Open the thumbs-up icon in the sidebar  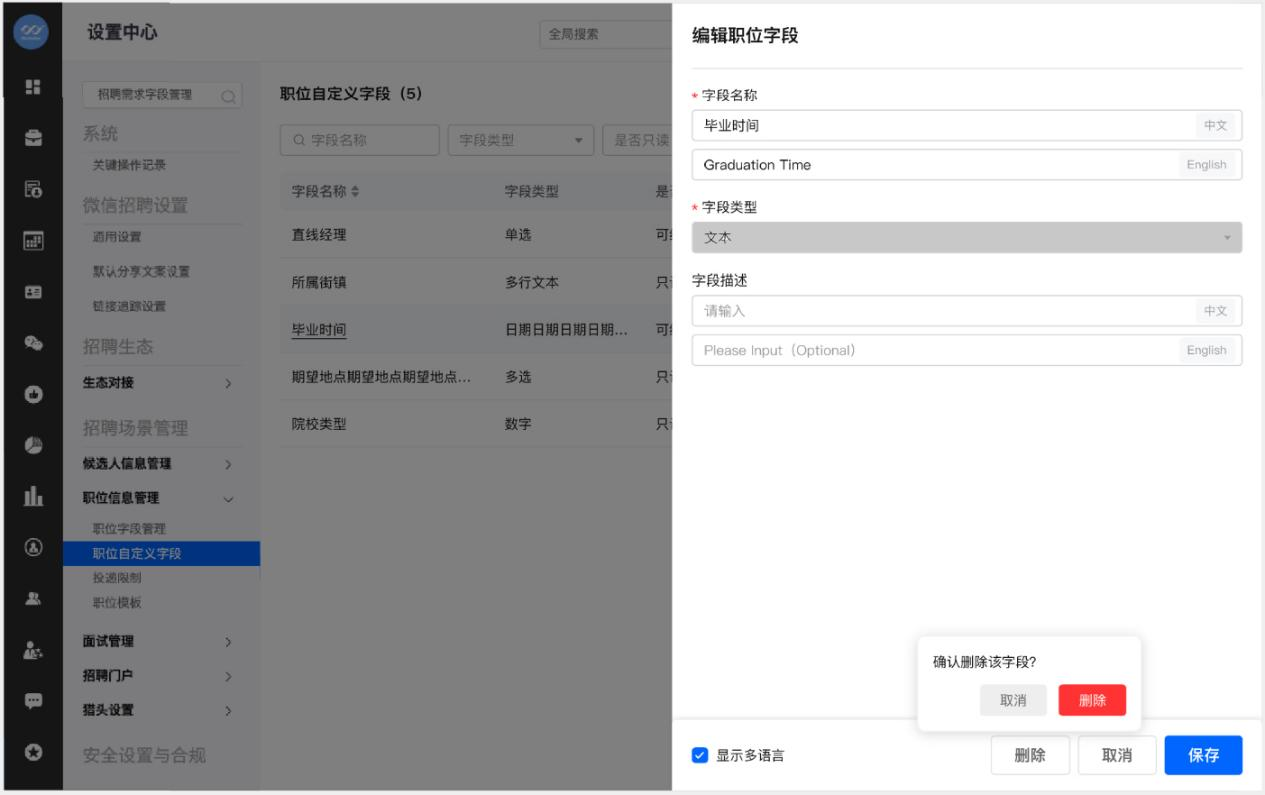31,394
